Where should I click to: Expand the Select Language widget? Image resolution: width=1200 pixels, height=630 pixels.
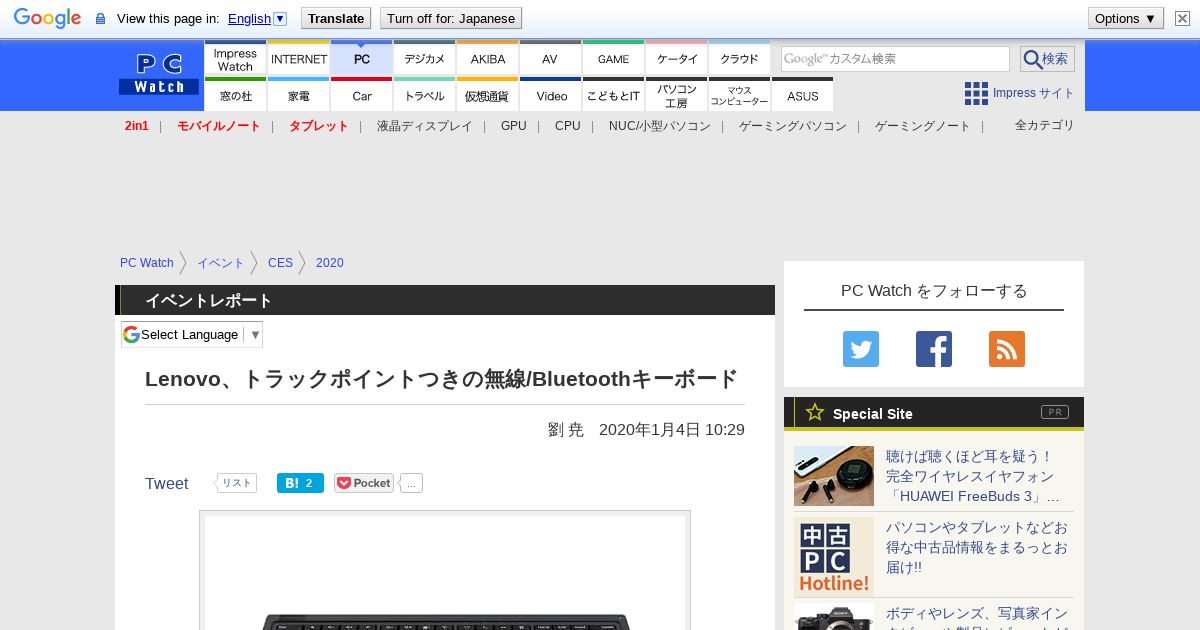click(x=192, y=335)
